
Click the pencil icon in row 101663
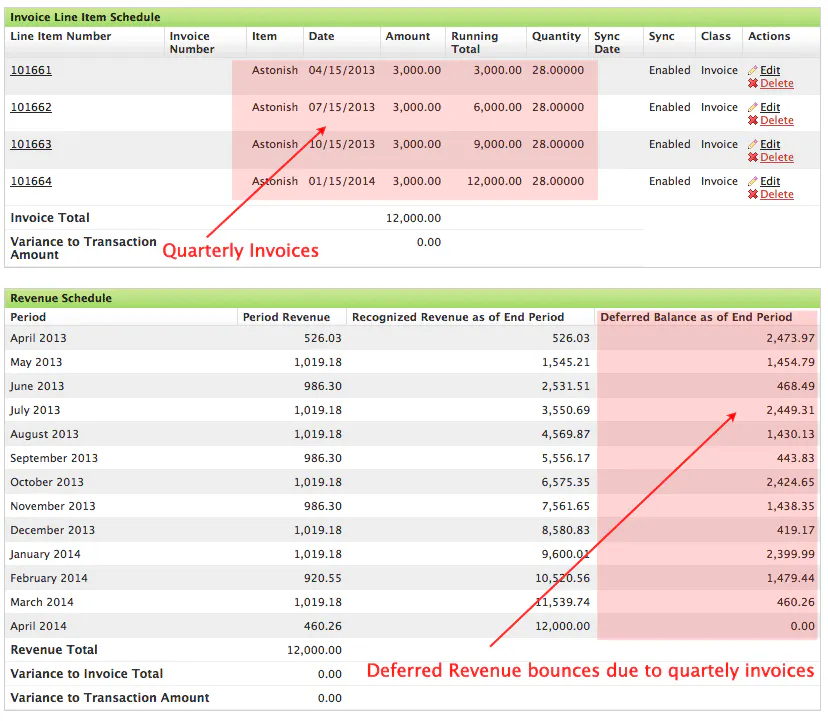[752, 144]
